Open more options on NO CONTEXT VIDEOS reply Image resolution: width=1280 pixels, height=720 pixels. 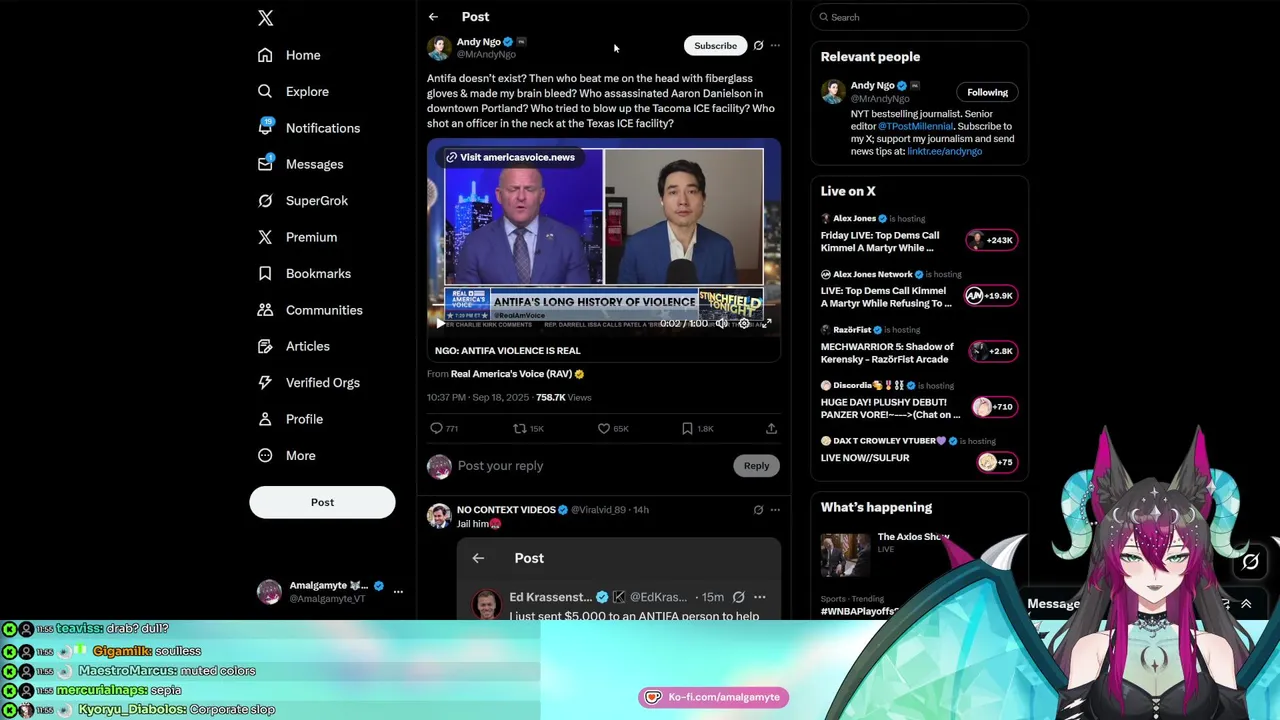pyautogui.click(x=775, y=510)
